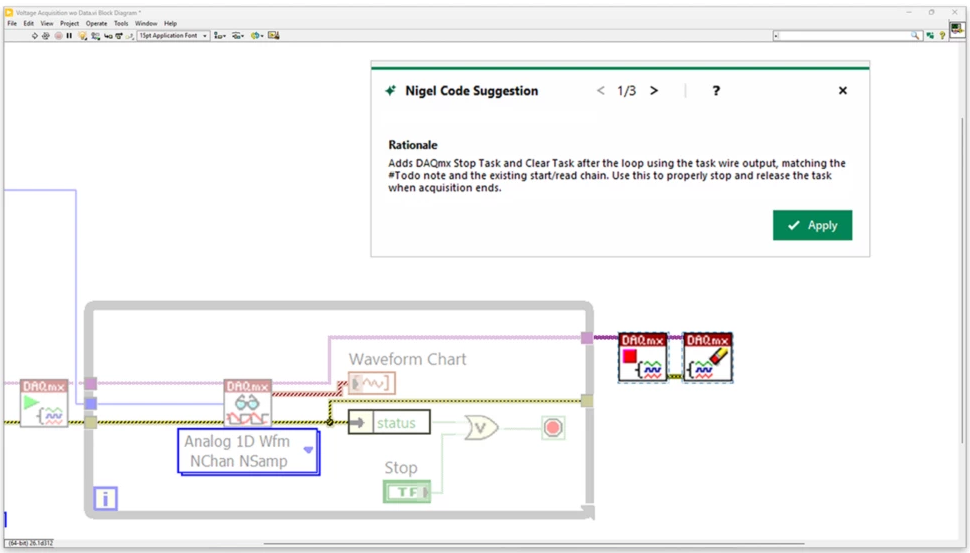This screenshot has width=970, height=553.
Task: Click the suggestion counter 1/3
Action: (627, 91)
